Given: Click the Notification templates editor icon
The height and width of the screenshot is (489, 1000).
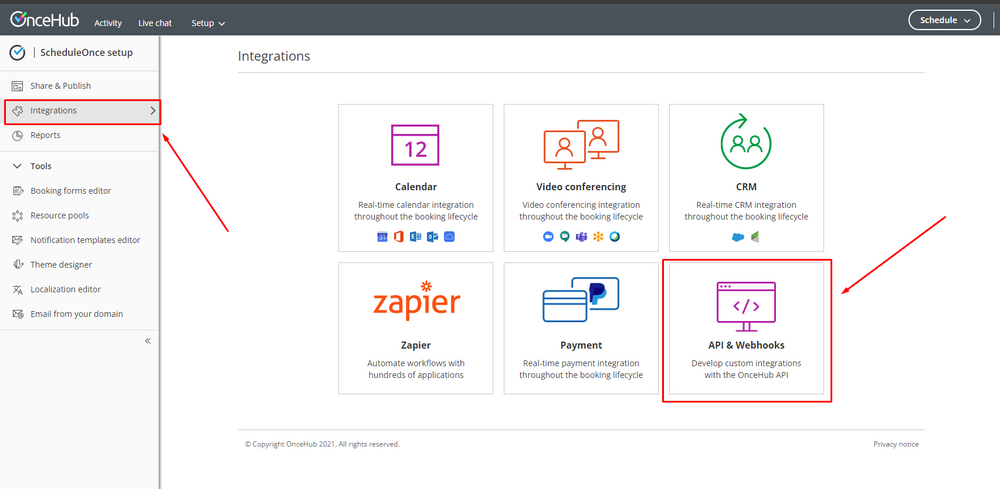Looking at the screenshot, I should point(17,240).
